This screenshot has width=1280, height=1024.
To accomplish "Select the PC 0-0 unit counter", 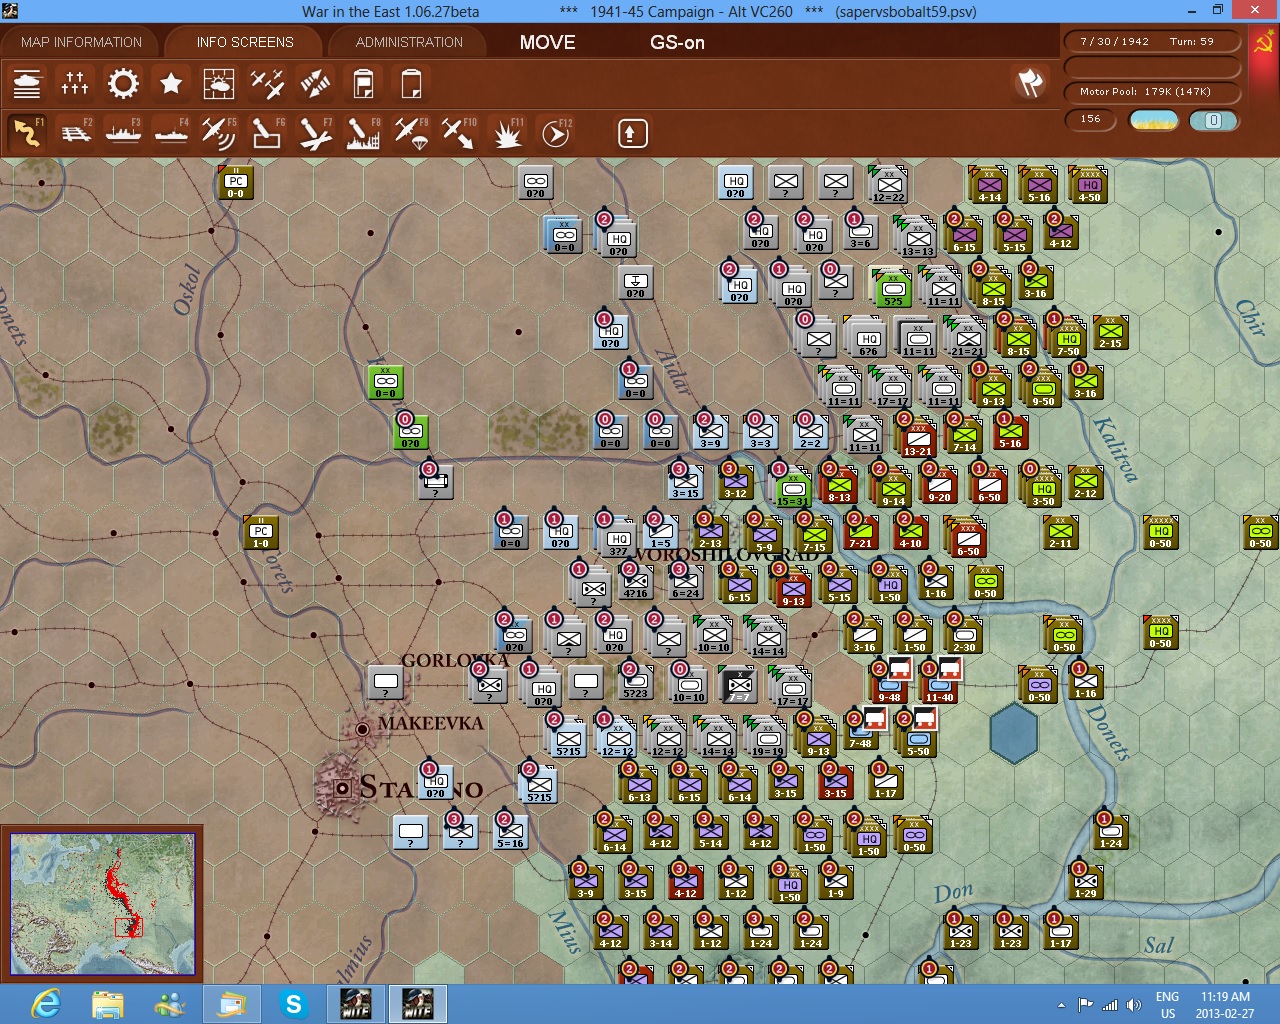I will [x=236, y=184].
